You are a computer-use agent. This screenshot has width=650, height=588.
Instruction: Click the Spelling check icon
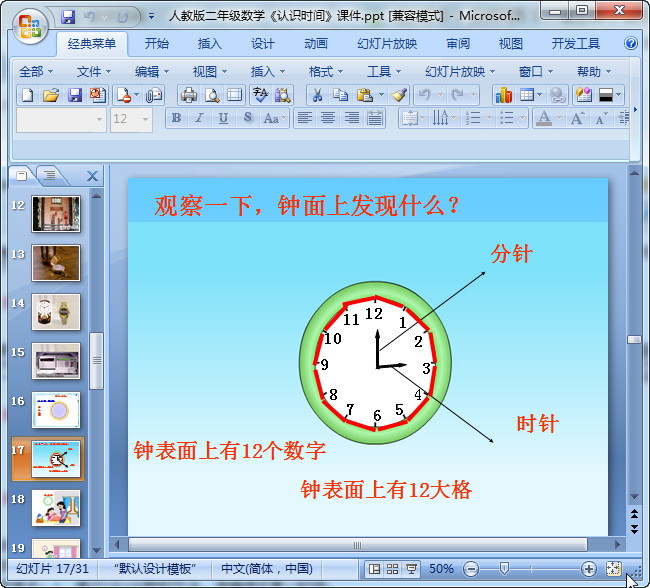coord(260,95)
